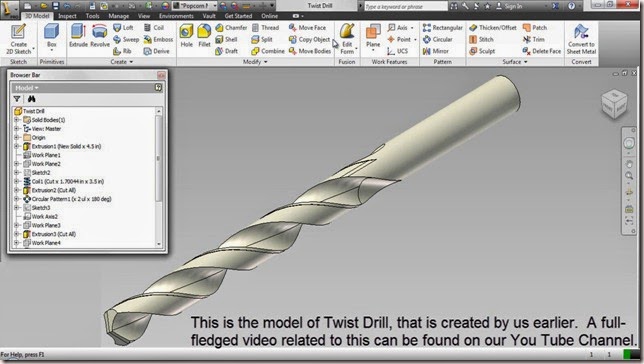Viewport: 644px width, 364px height.
Task: Pick the Combine tool
Action: click(268, 51)
